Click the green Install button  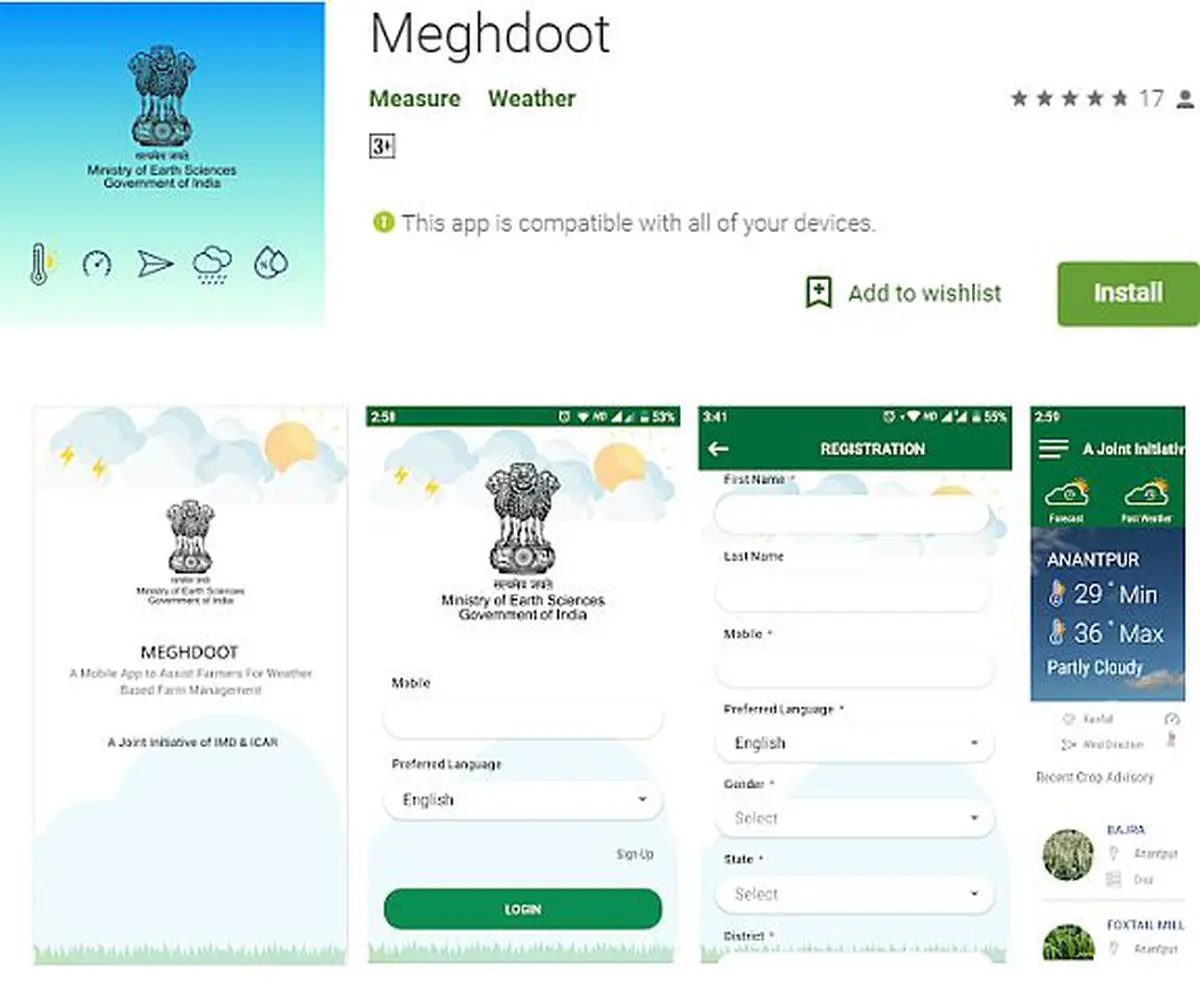[1128, 293]
